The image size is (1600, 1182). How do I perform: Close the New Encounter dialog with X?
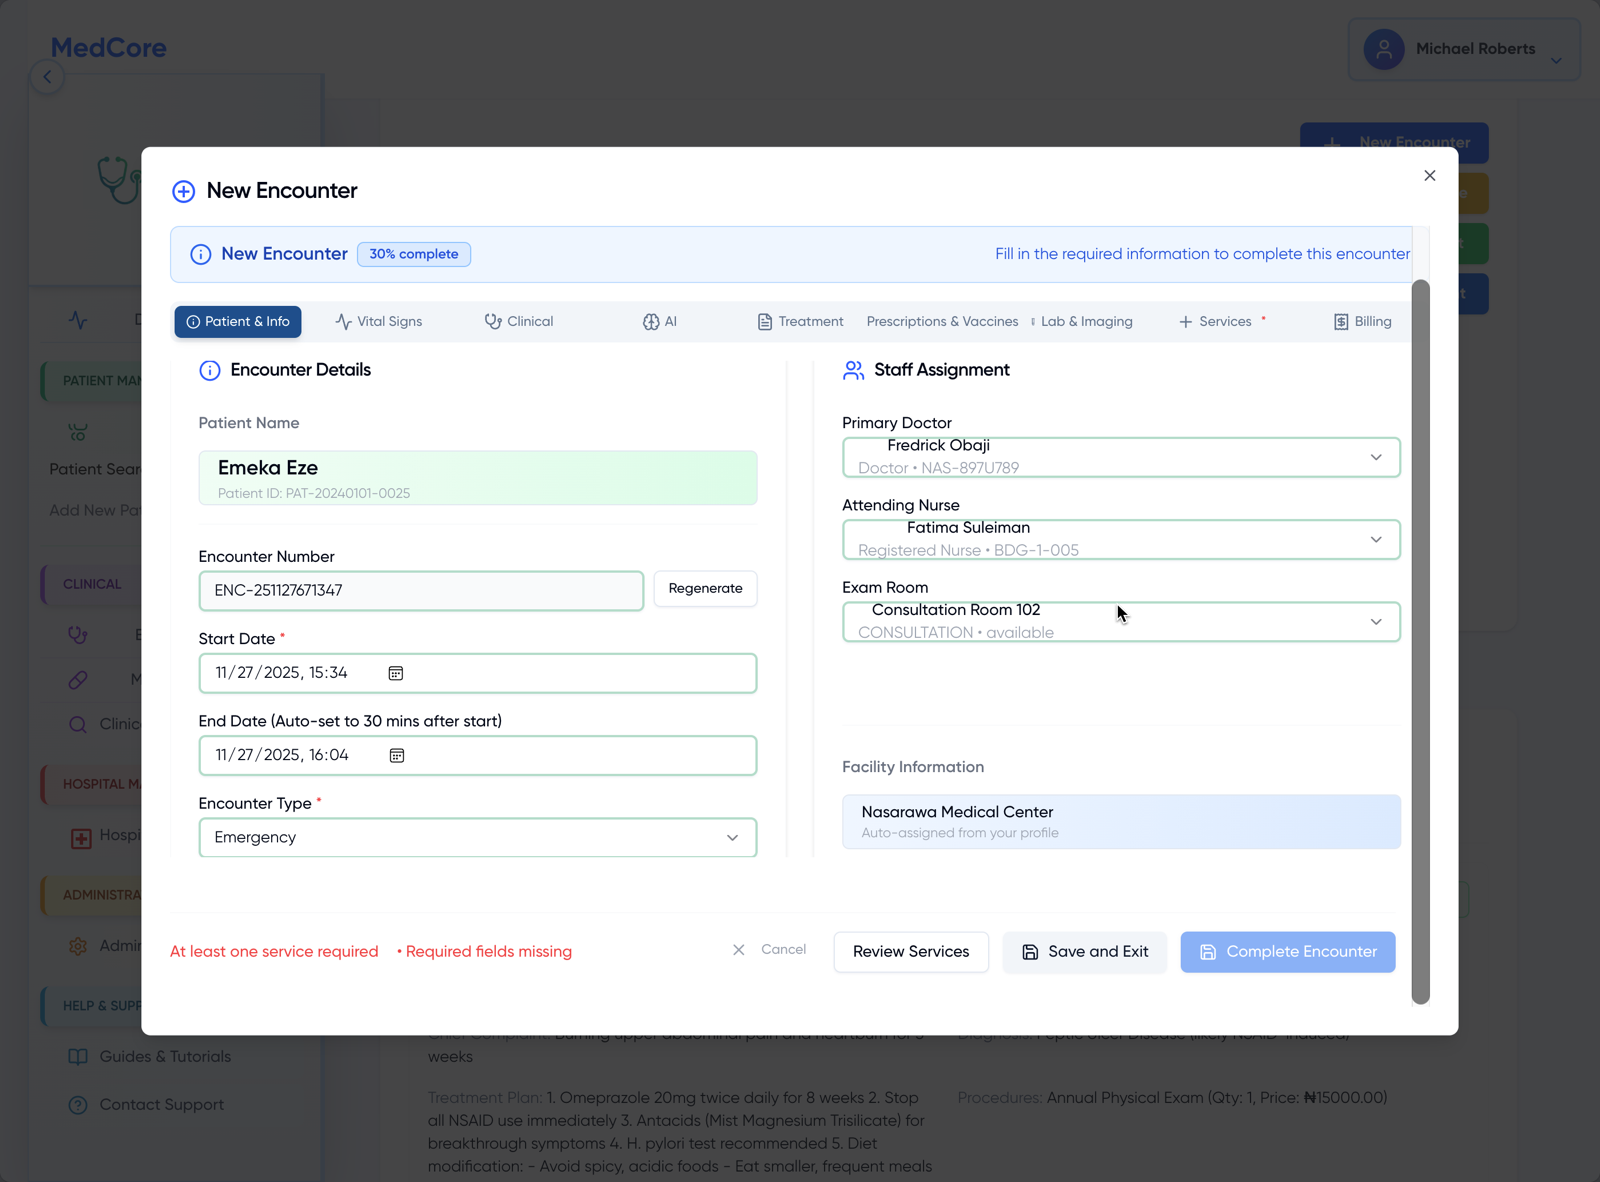point(1429,176)
